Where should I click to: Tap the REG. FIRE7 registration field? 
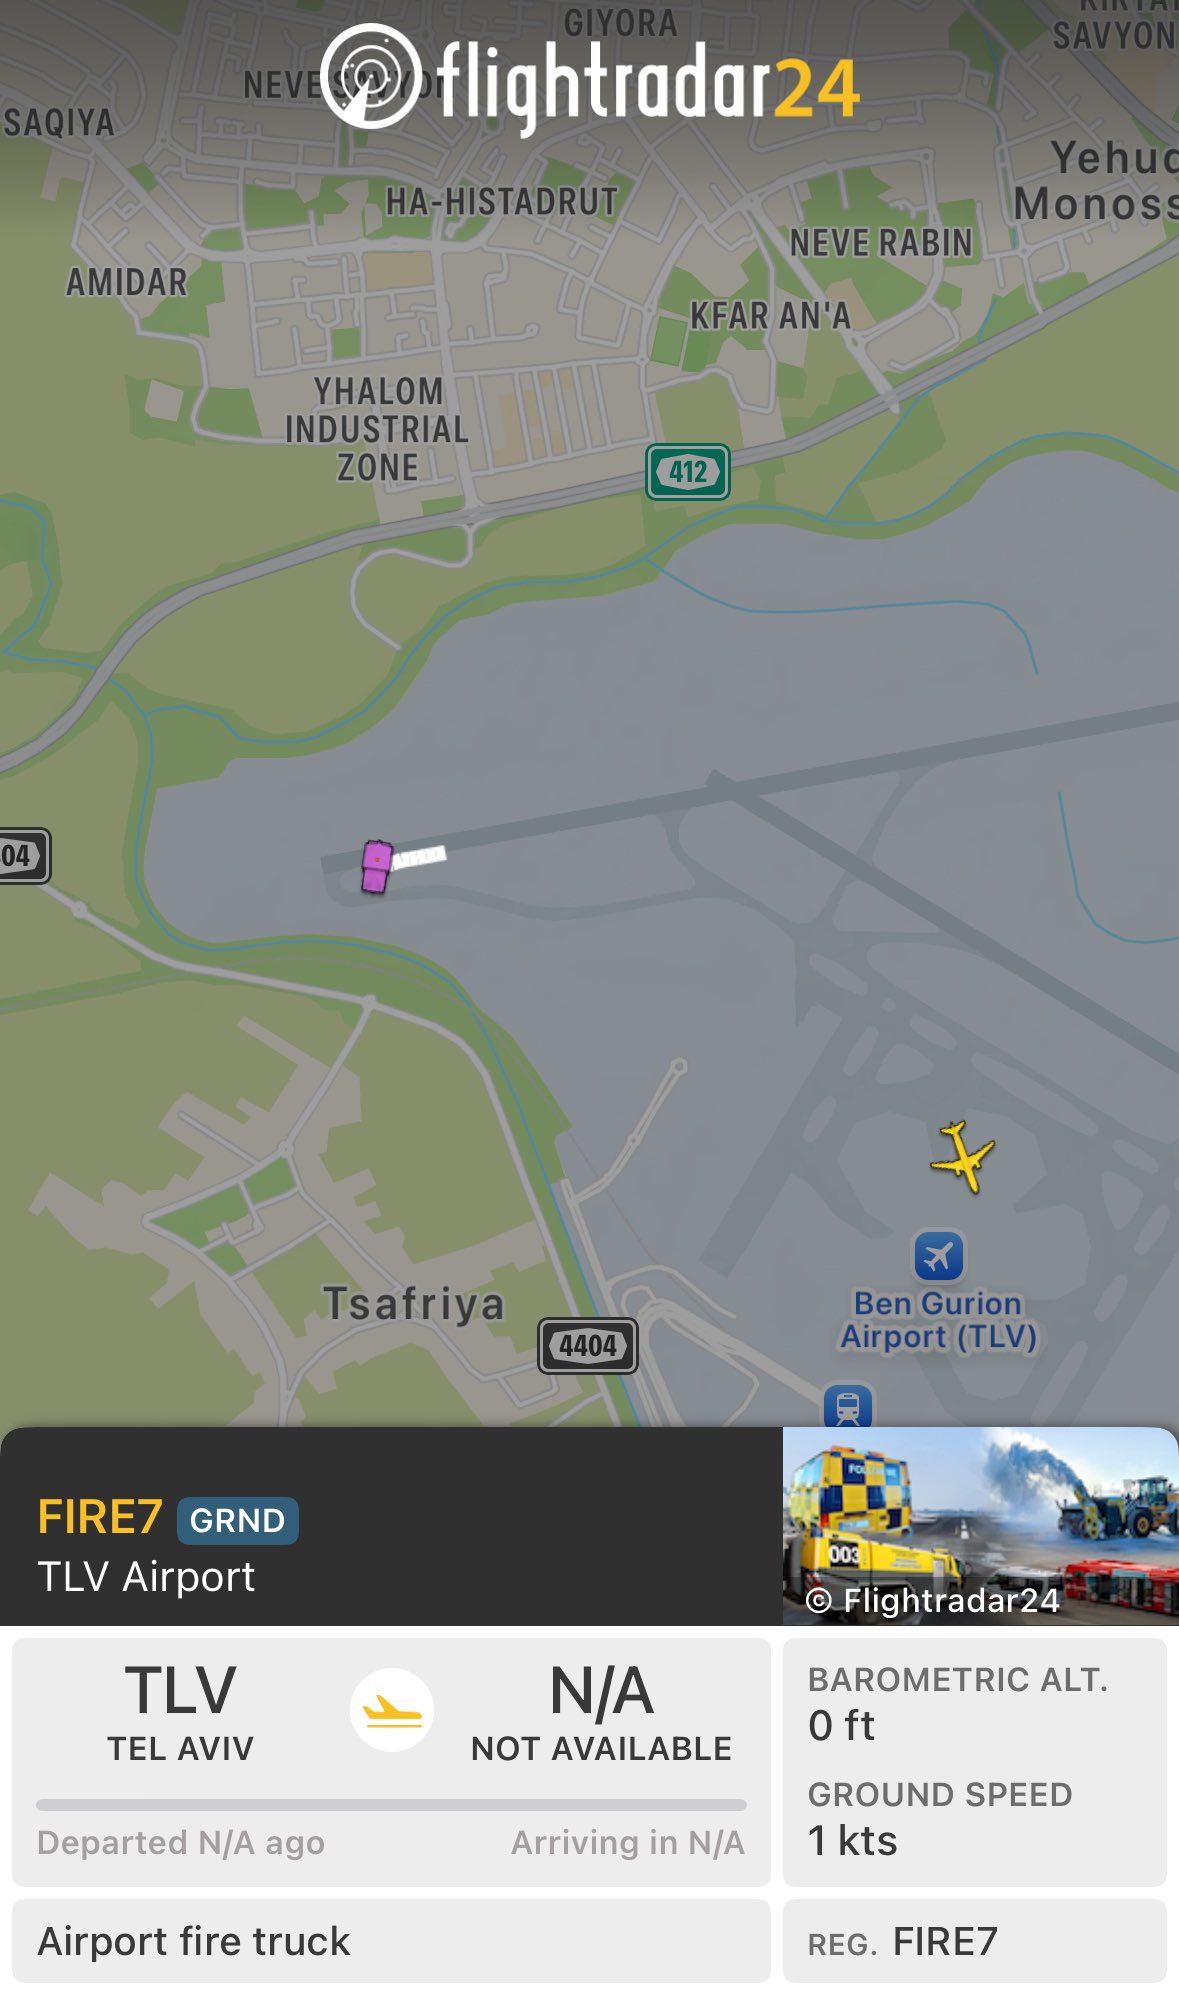975,1941
